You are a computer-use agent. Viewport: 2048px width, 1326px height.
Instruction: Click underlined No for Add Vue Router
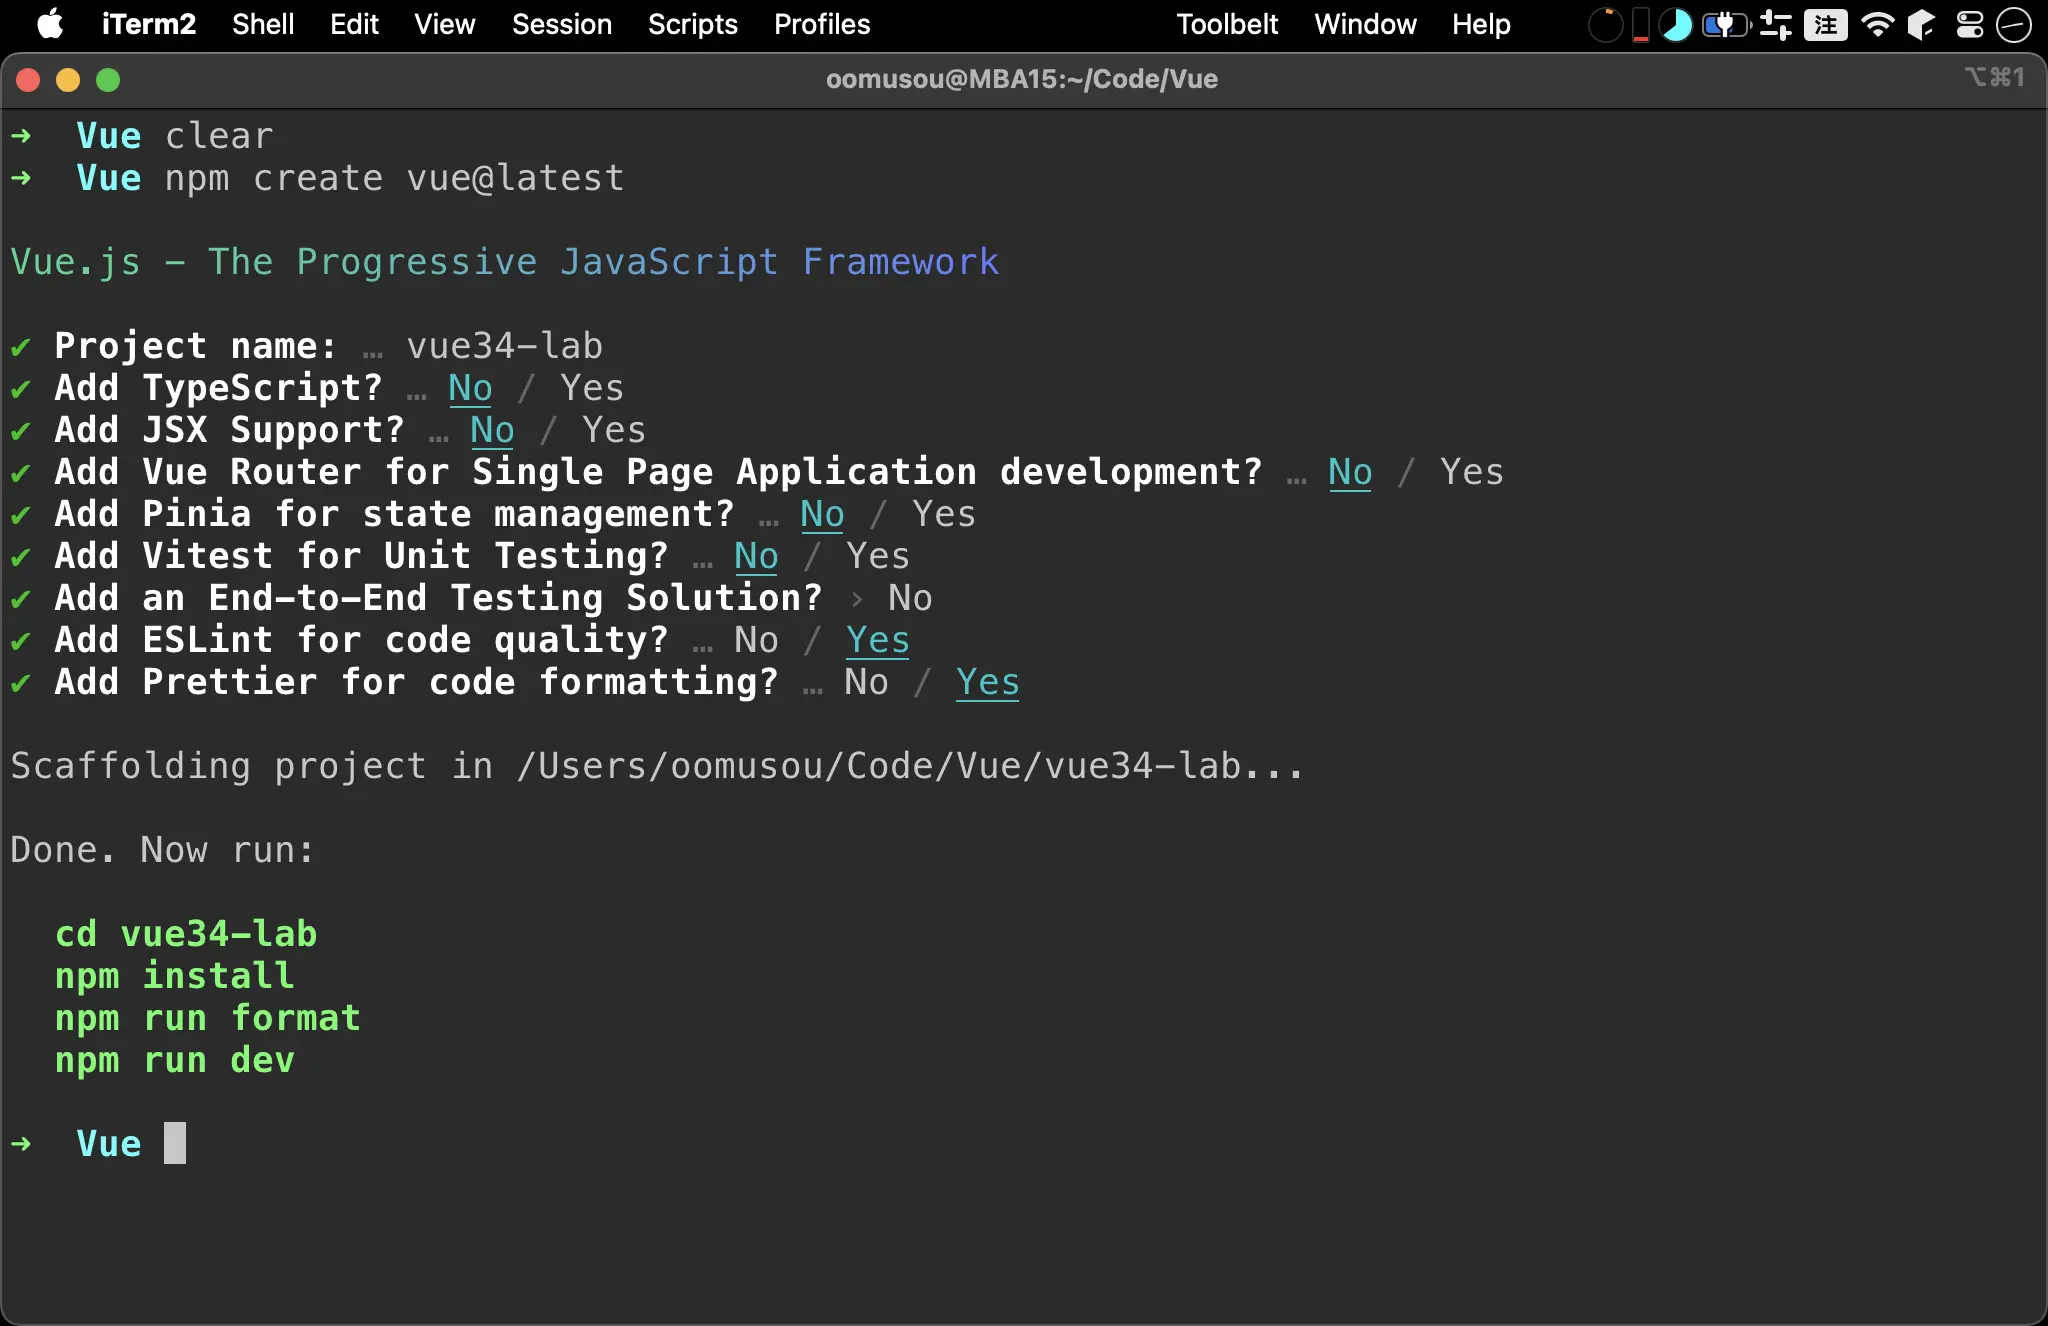click(x=1350, y=472)
